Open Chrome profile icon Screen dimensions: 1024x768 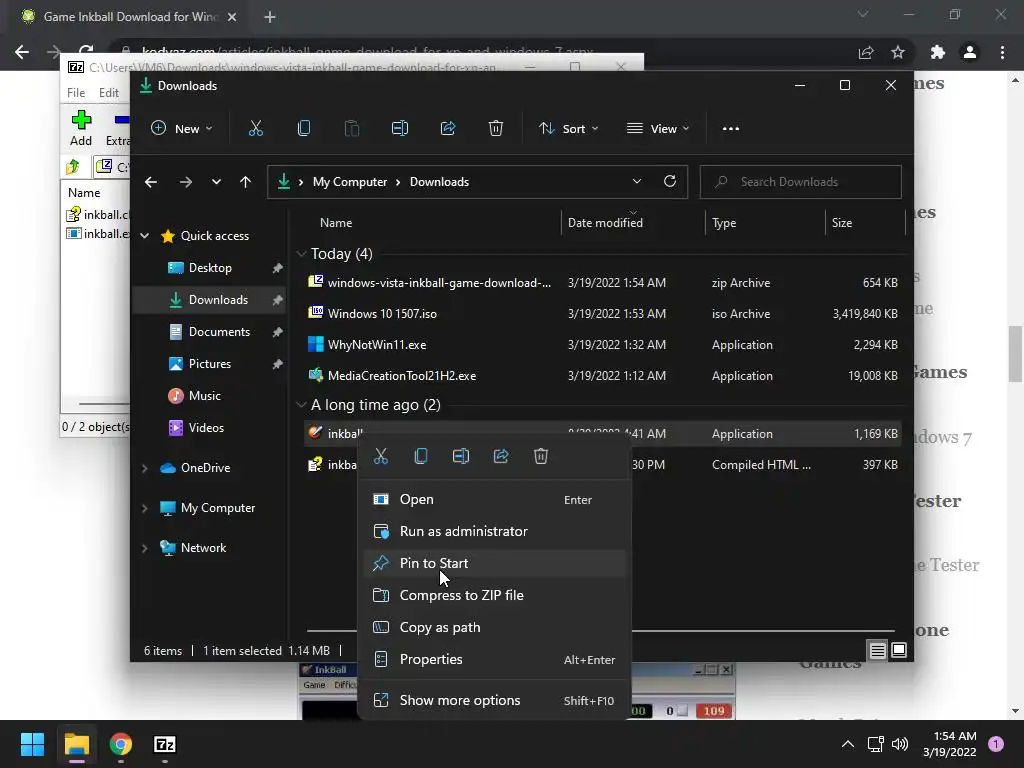click(x=970, y=52)
